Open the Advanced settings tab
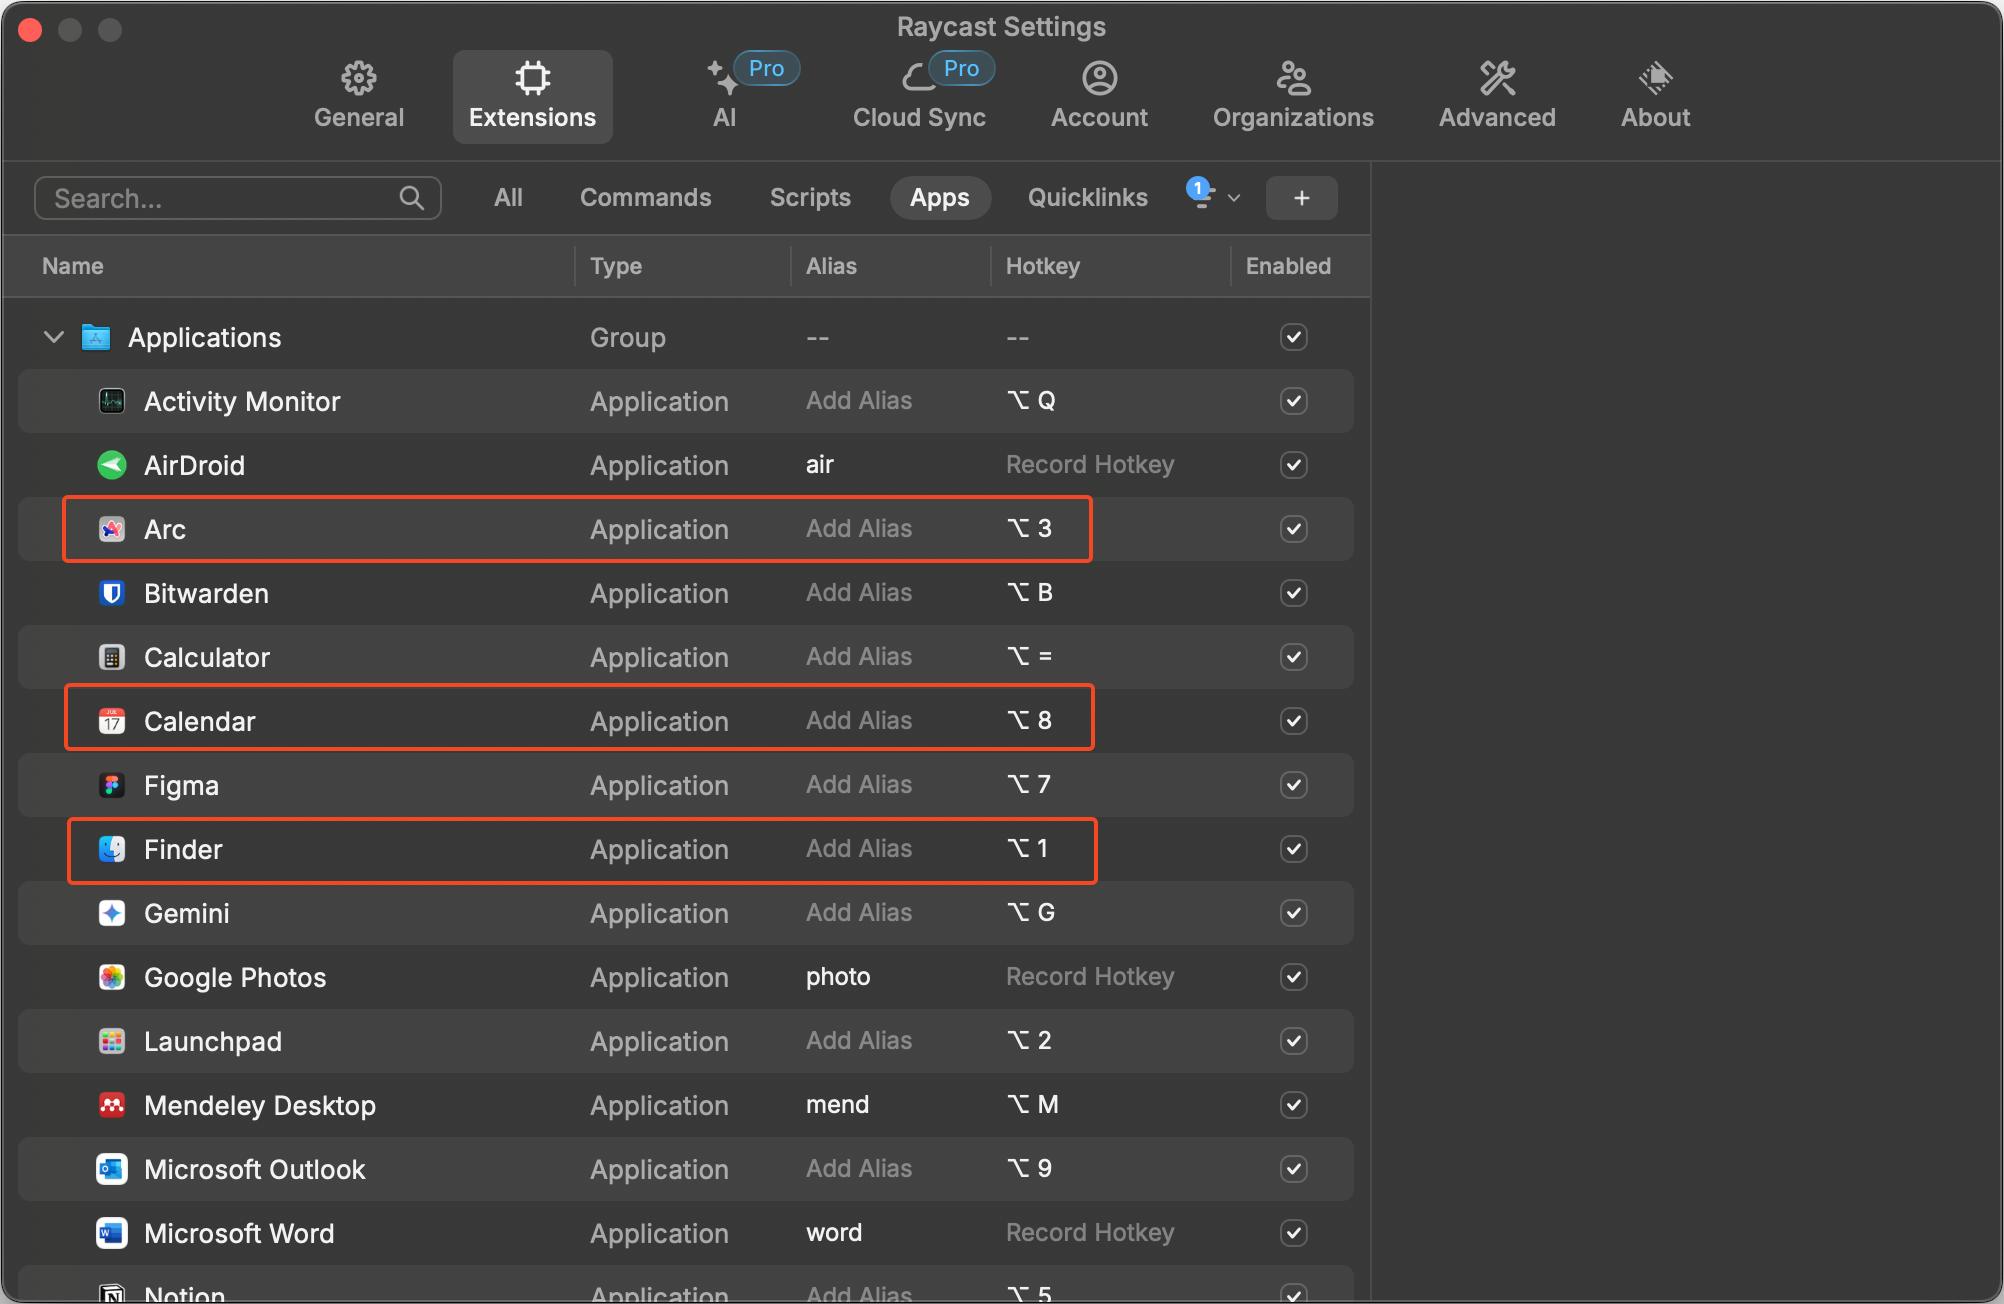The height and width of the screenshot is (1304, 2004). coord(1497,96)
